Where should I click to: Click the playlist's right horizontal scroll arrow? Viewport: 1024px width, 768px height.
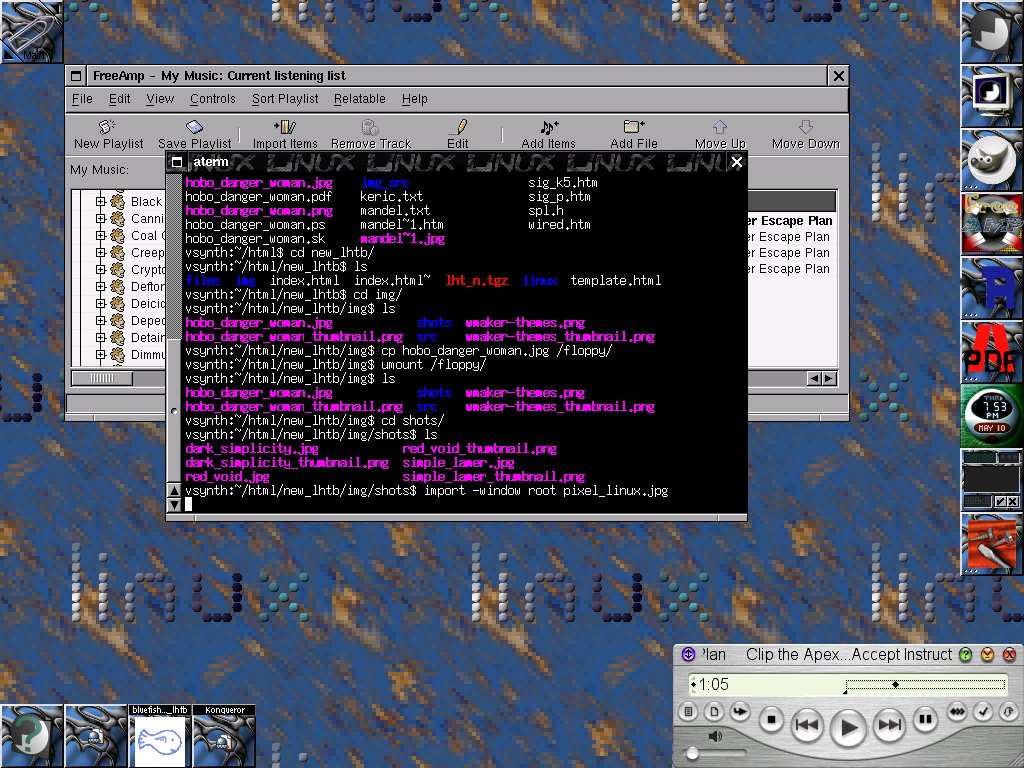tap(830, 378)
